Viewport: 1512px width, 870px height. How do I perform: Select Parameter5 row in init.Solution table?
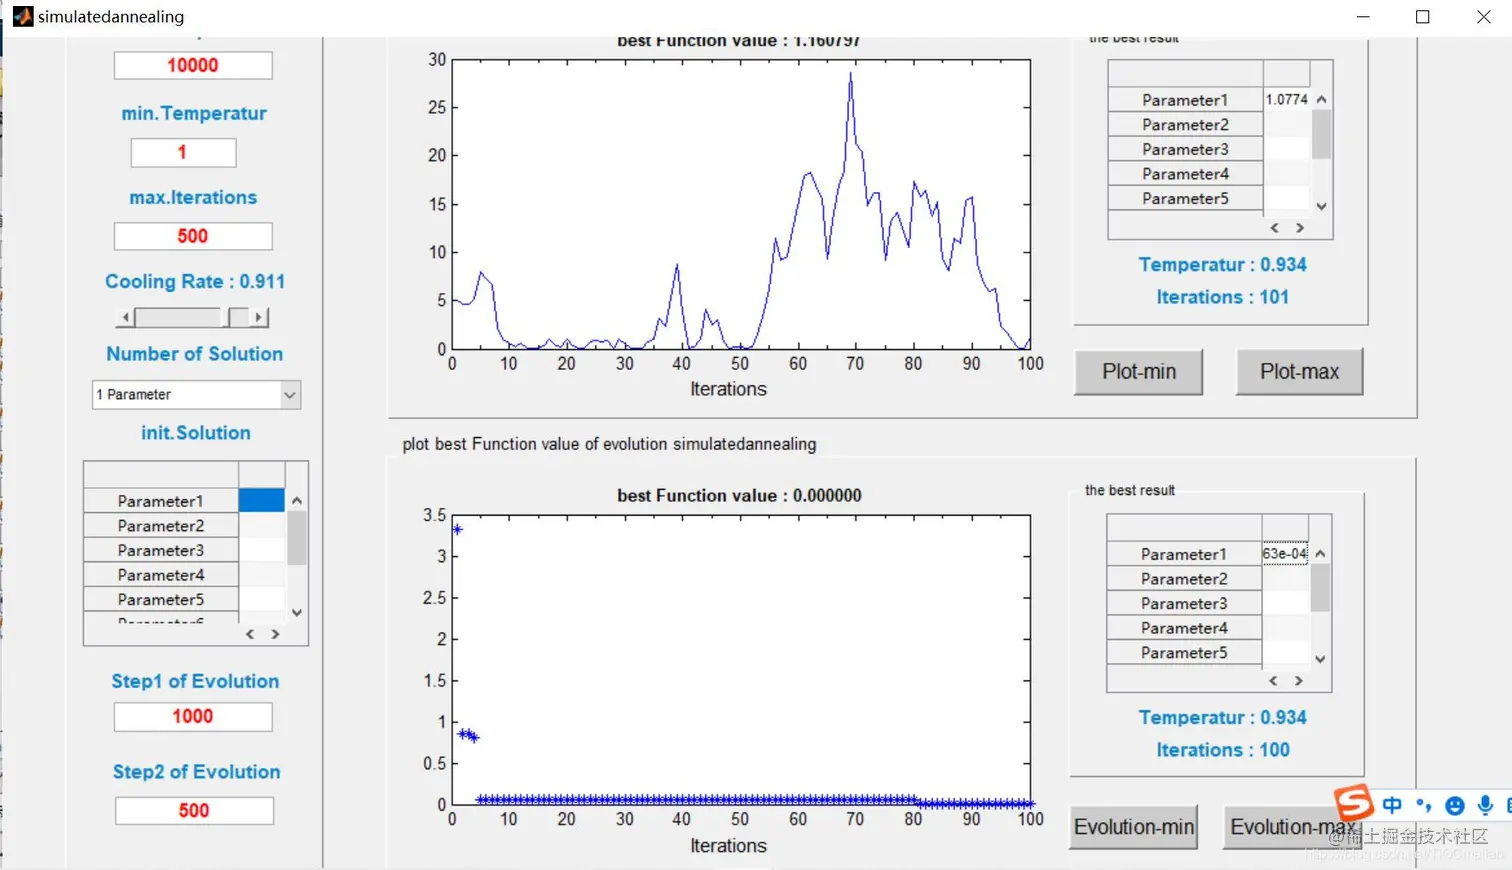(161, 600)
